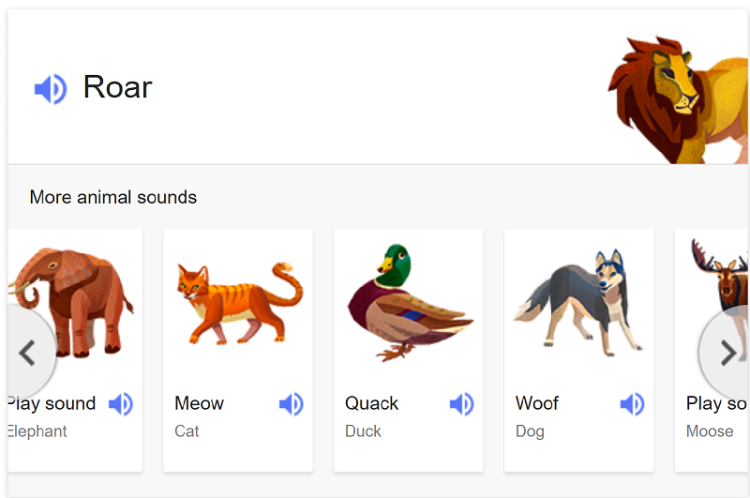Click the Woof label on dog card
Screen dimensions: 750x498
[x=537, y=403]
